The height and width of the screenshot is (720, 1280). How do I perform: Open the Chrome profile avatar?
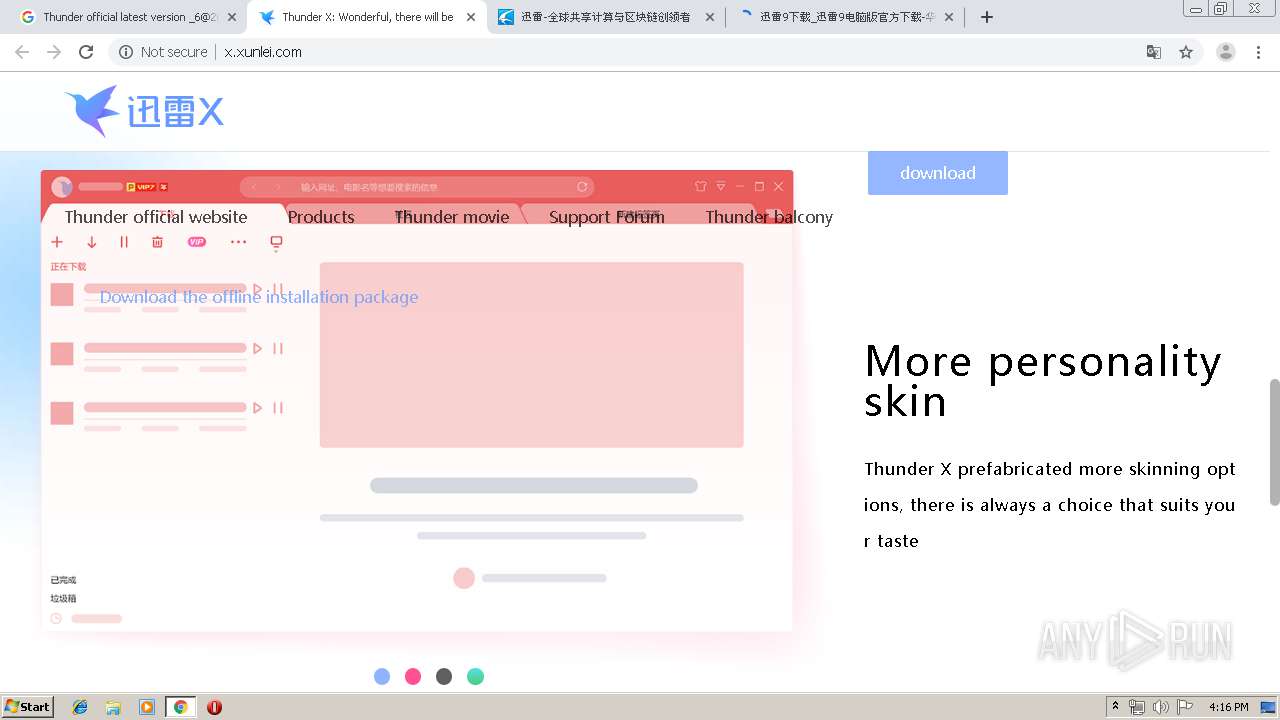click(x=1226, y=52)
